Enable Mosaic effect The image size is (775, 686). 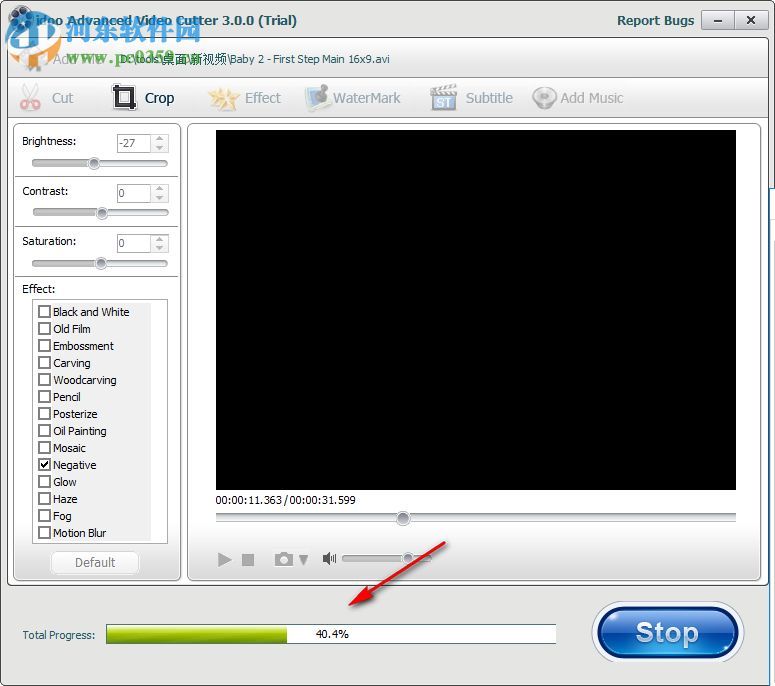(44, 448)
